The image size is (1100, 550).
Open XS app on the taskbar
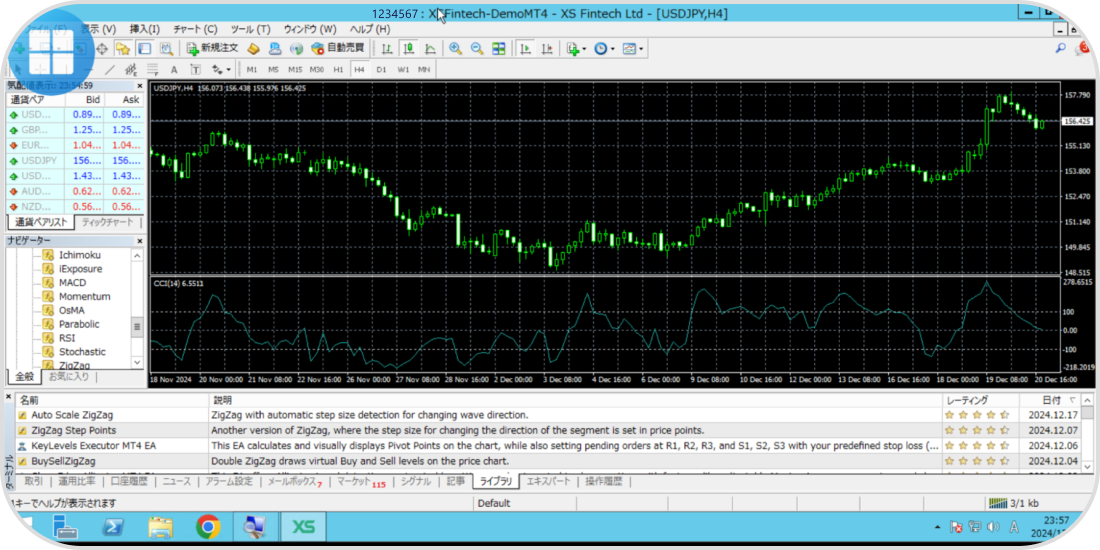point(303,528)
